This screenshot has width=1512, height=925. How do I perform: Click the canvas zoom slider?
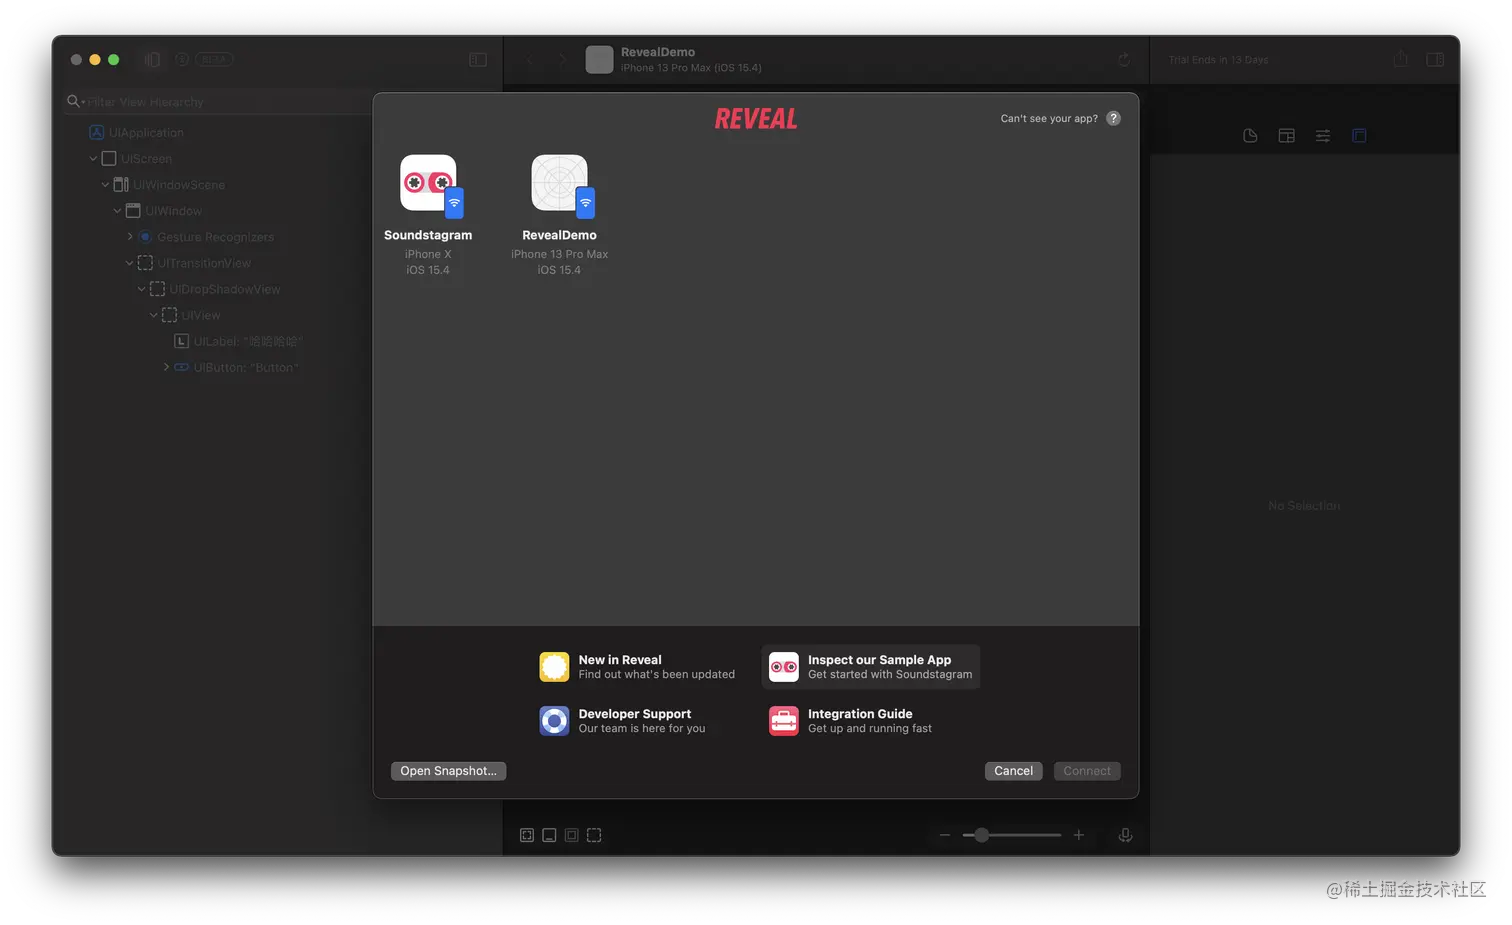coord(1012,835)
